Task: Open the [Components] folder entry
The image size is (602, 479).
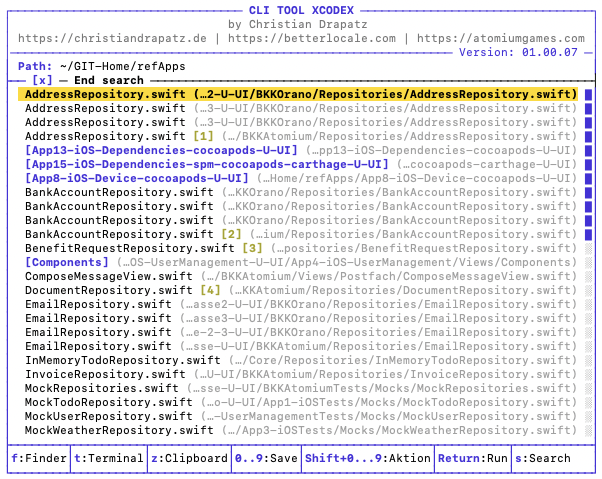Action: point(301,262)
